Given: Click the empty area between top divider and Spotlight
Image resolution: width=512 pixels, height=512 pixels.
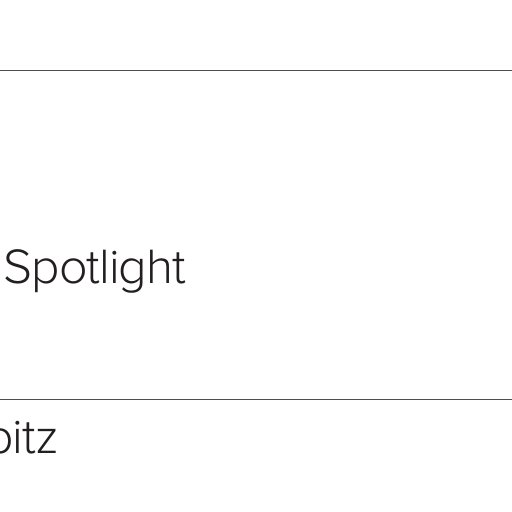Looking at the screenshot, I should coord(256,158).
